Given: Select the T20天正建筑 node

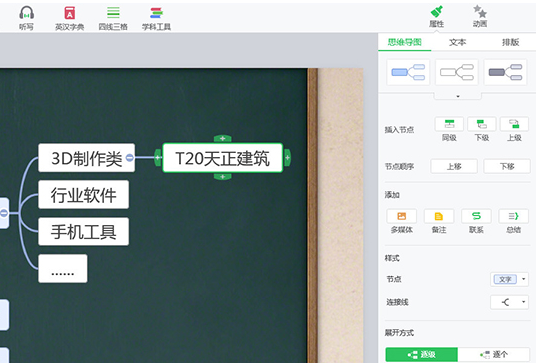Looking at the screenshot, I should pyautogui.click(x=223, y=158).
